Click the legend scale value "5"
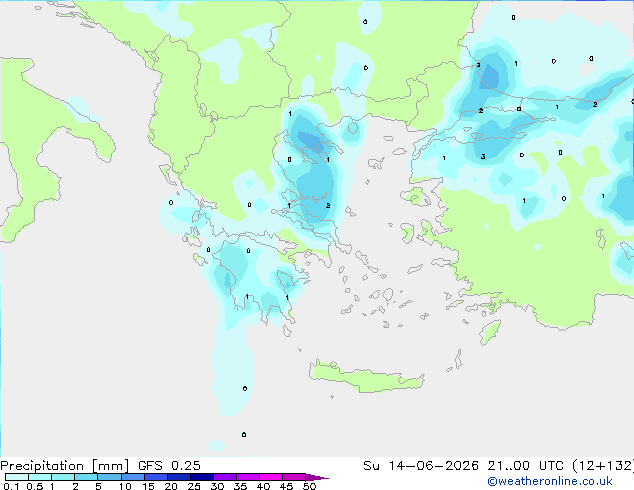Screen dimensions: 634x490 point(98,486)
